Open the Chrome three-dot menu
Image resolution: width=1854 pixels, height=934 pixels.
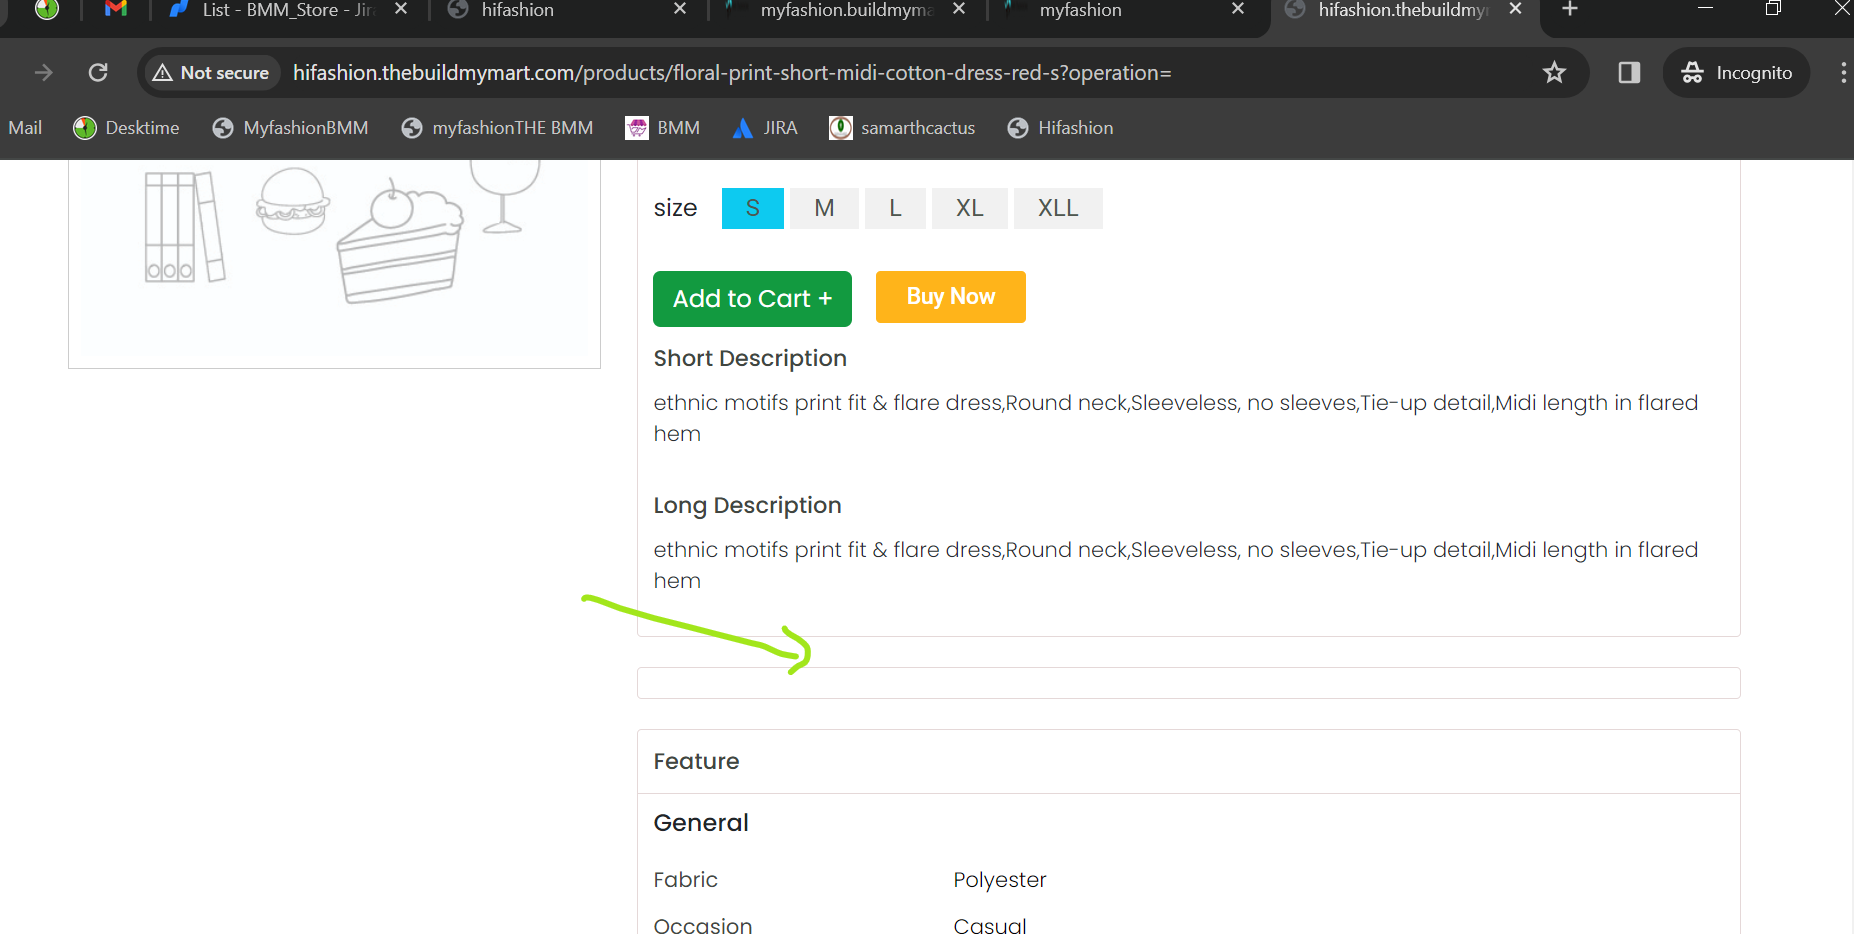[1843, 73]
